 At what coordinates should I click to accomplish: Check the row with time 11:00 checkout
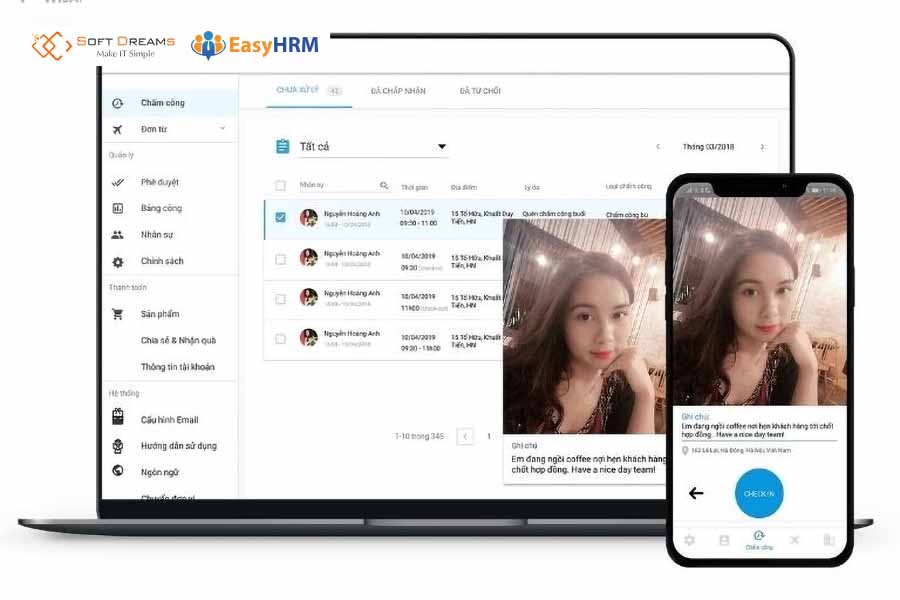pyautogui.click(x=280, y=299)
